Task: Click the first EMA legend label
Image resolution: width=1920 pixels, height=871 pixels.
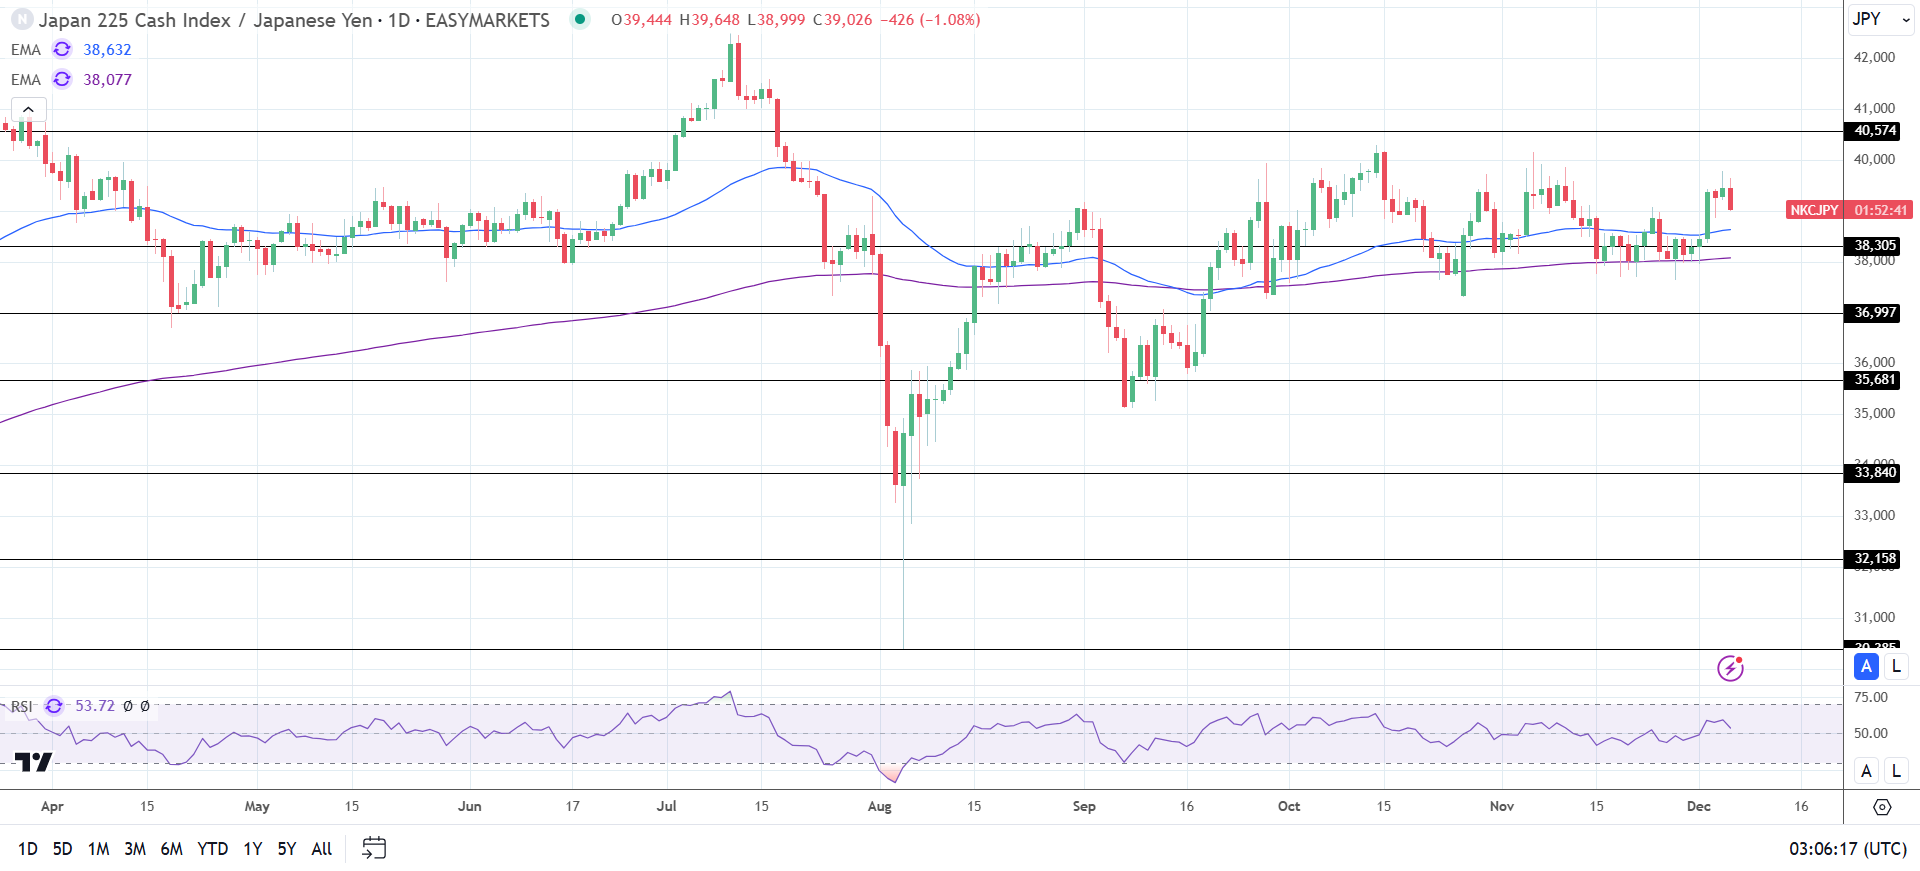Action: tap(26, 50)
